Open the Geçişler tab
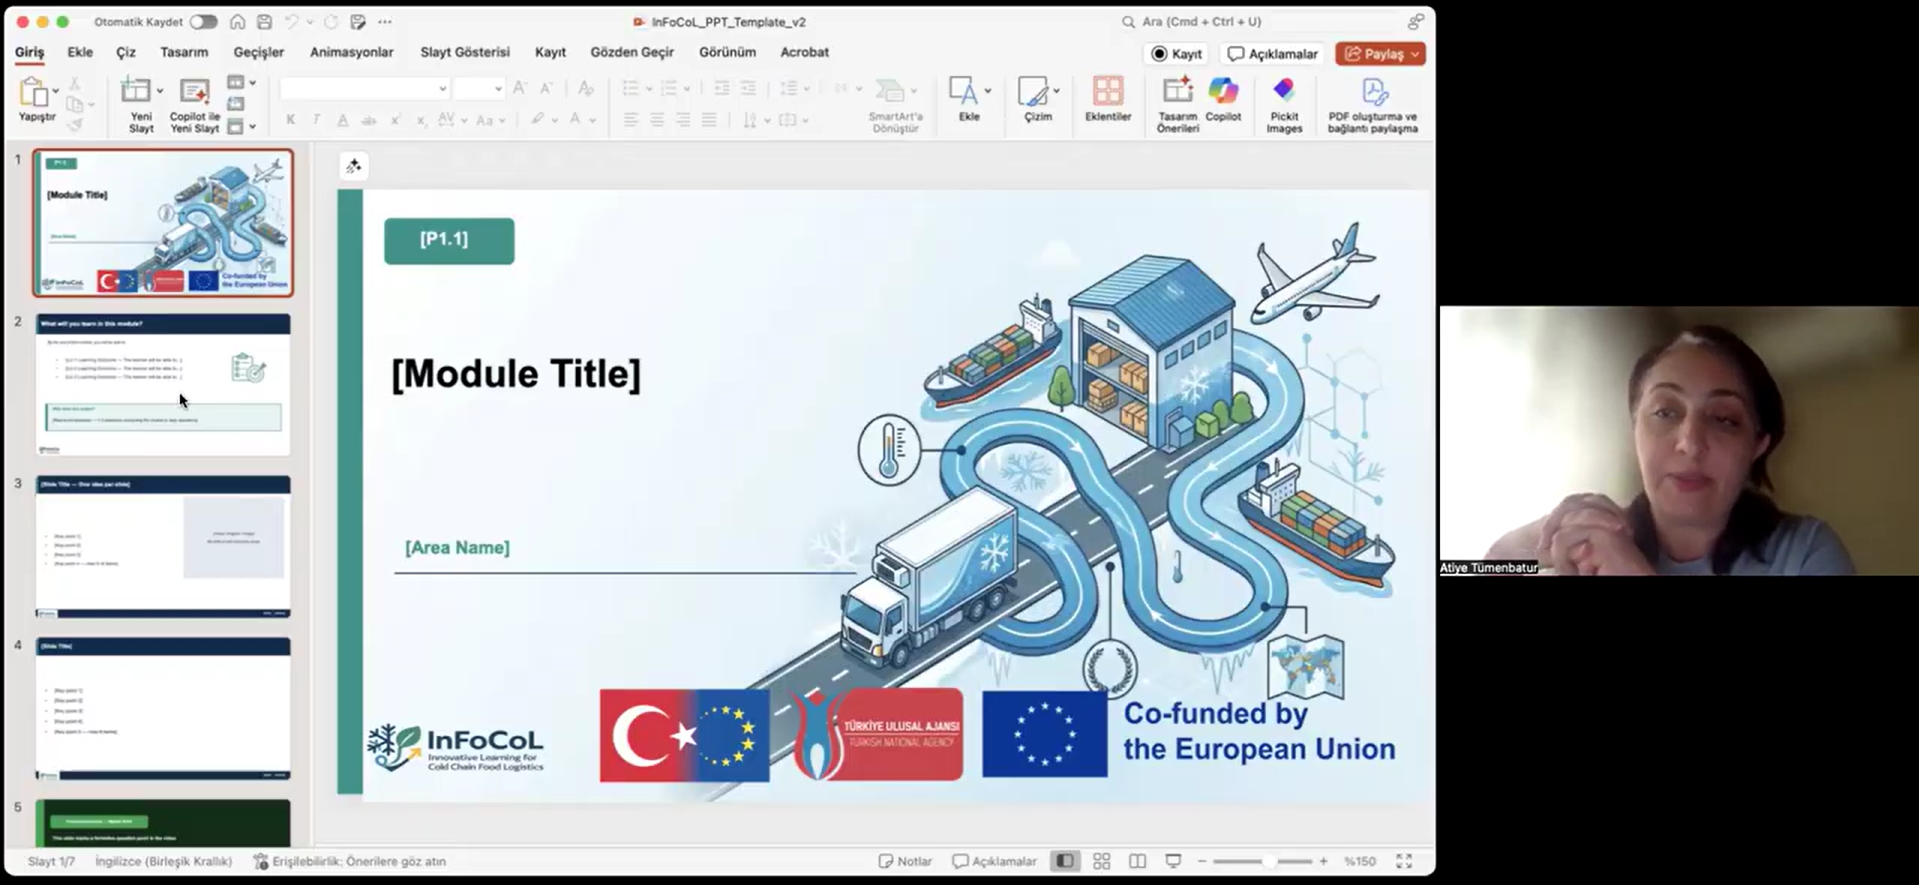The height and width of the screenshot is (885, 1919). (258, 52)
